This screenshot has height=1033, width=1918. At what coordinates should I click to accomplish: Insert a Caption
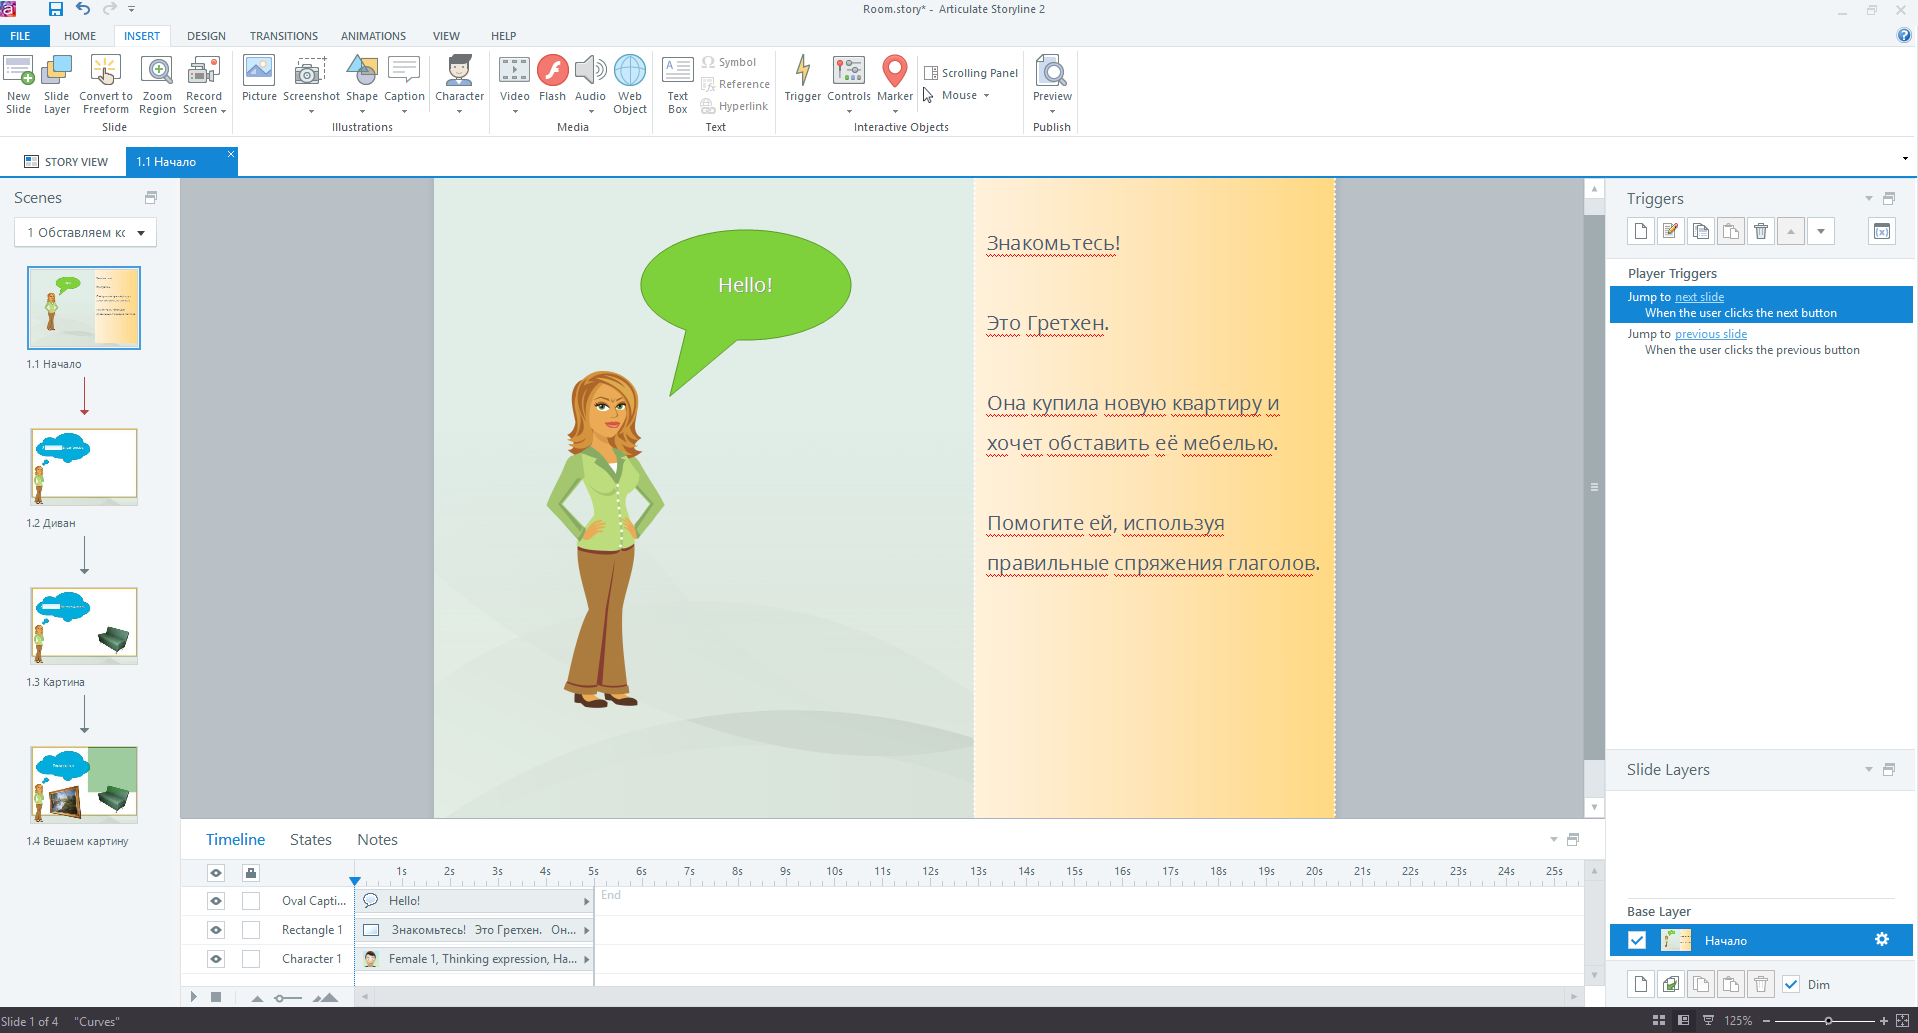click(x=404, y=85)
